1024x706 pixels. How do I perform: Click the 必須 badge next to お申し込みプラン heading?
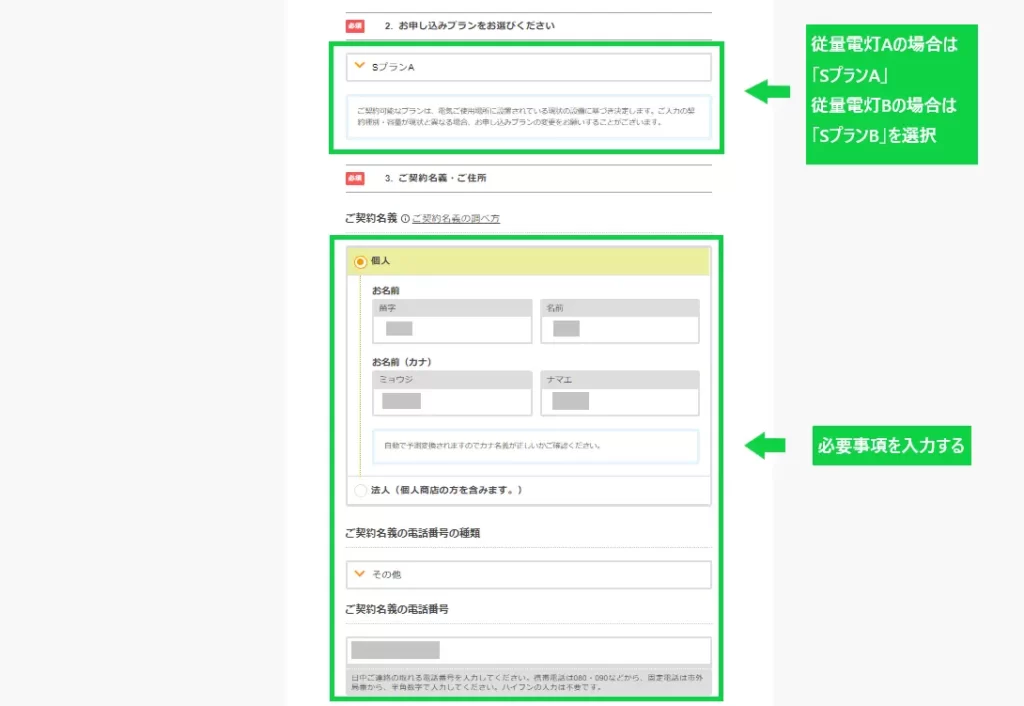(355, 26)
